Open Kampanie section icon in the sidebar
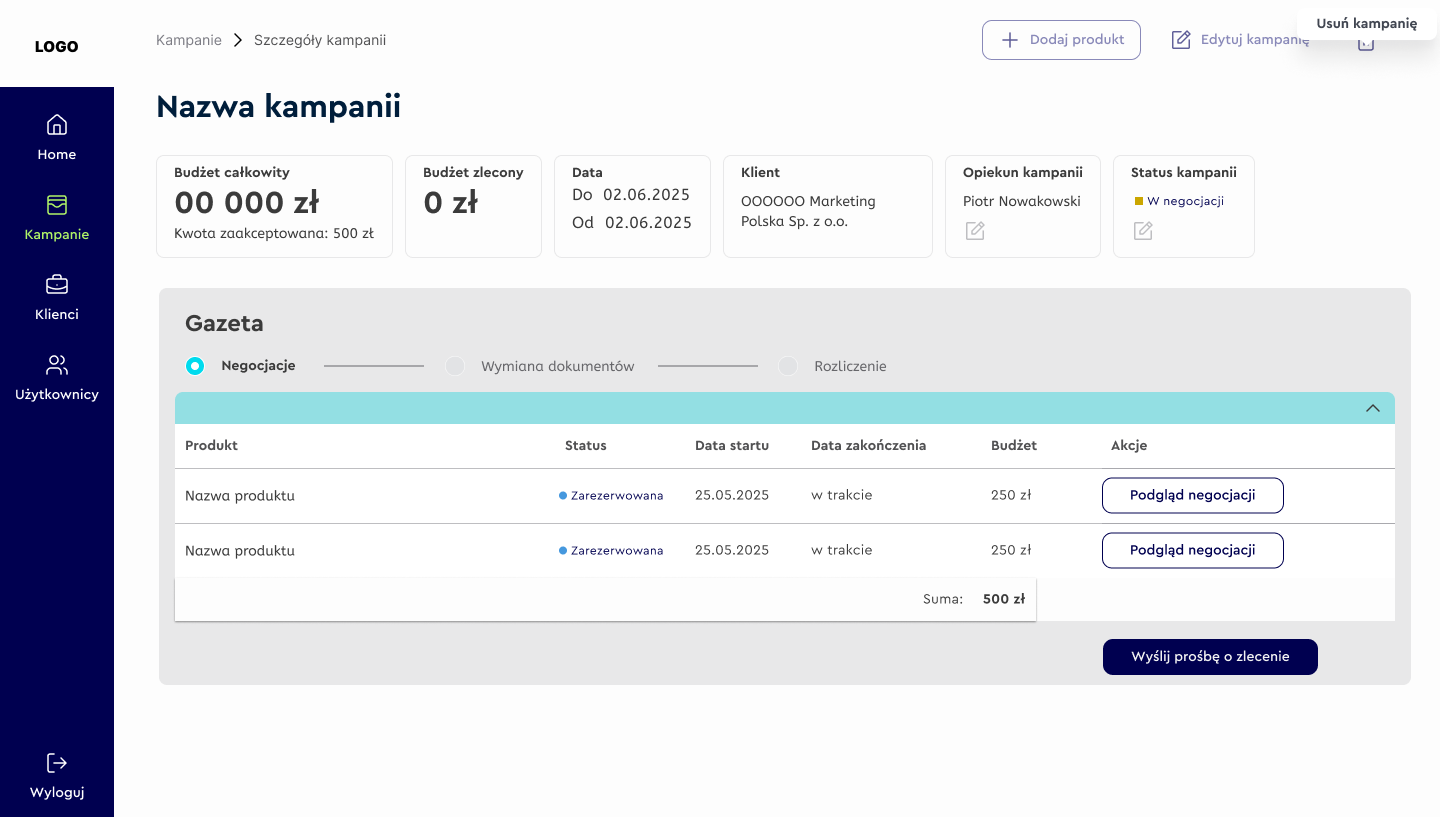1440x817 pixels. [x=57, y=205]
